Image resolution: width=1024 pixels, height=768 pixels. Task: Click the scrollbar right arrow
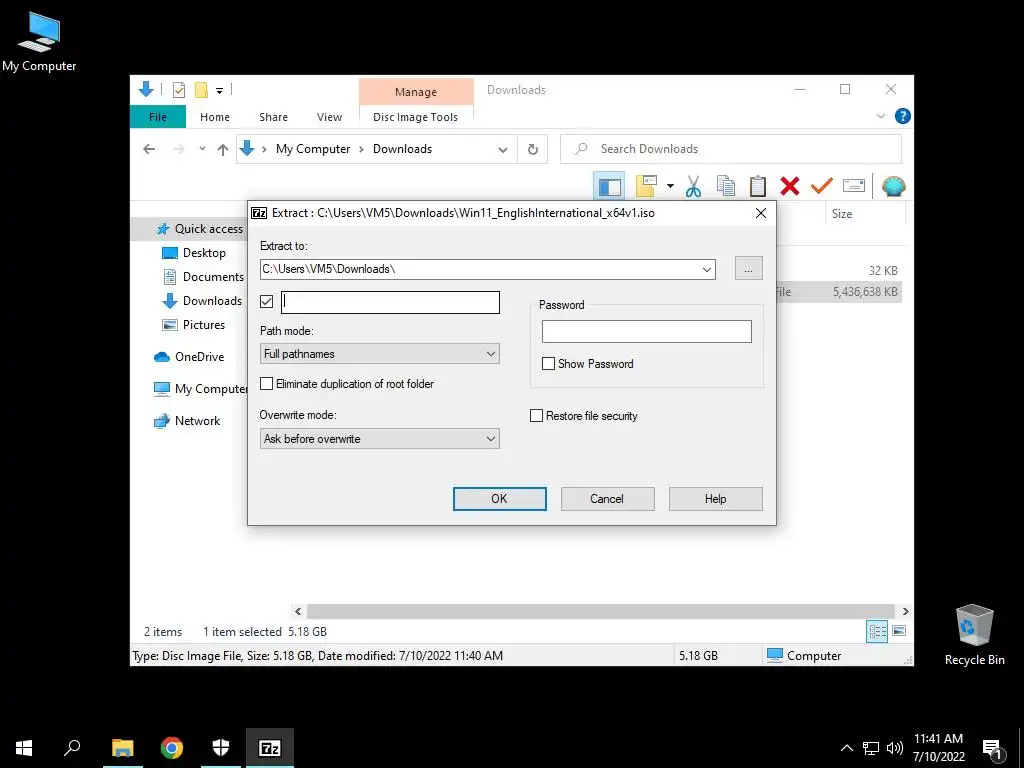(905, 611)
